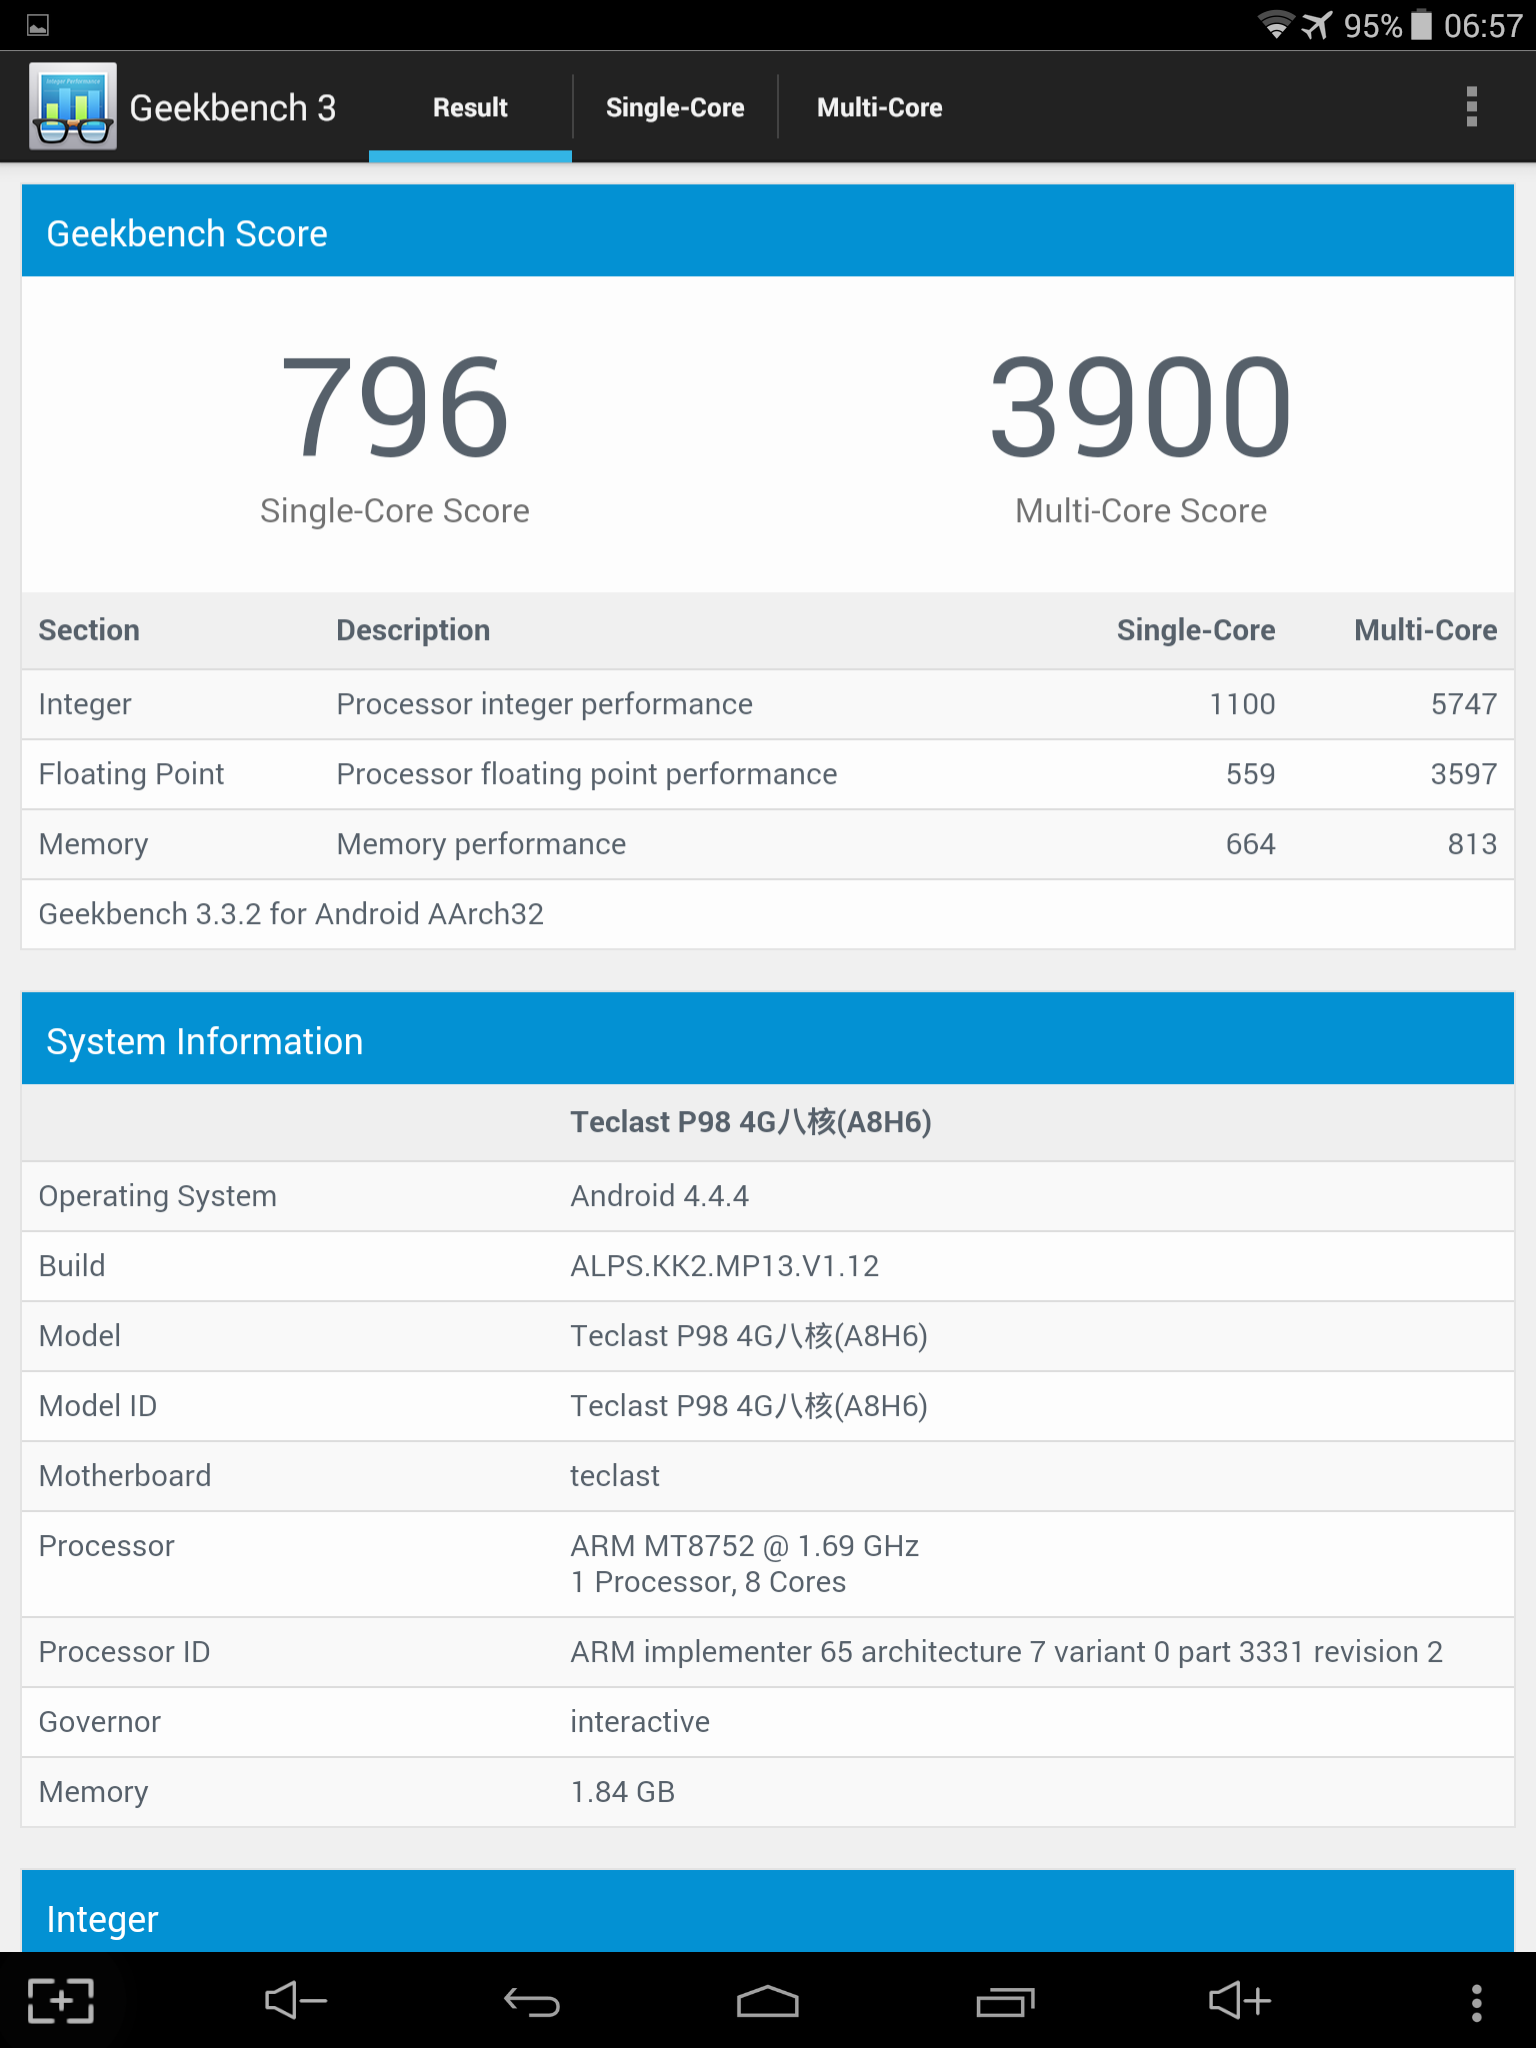Select the Result tab
This screenshot has width=1536, height=2048.
[470, 107]
